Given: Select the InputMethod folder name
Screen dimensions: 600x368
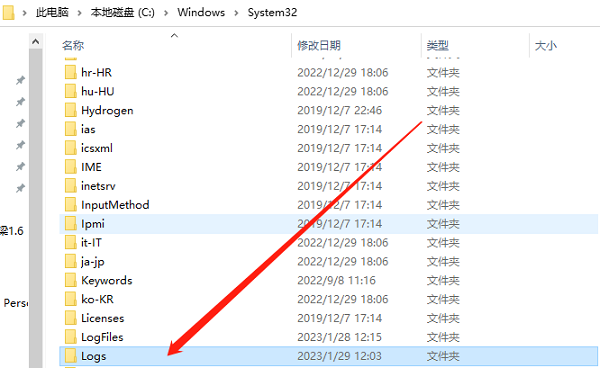Looking at the screenshot, I should tap(115, 205).
